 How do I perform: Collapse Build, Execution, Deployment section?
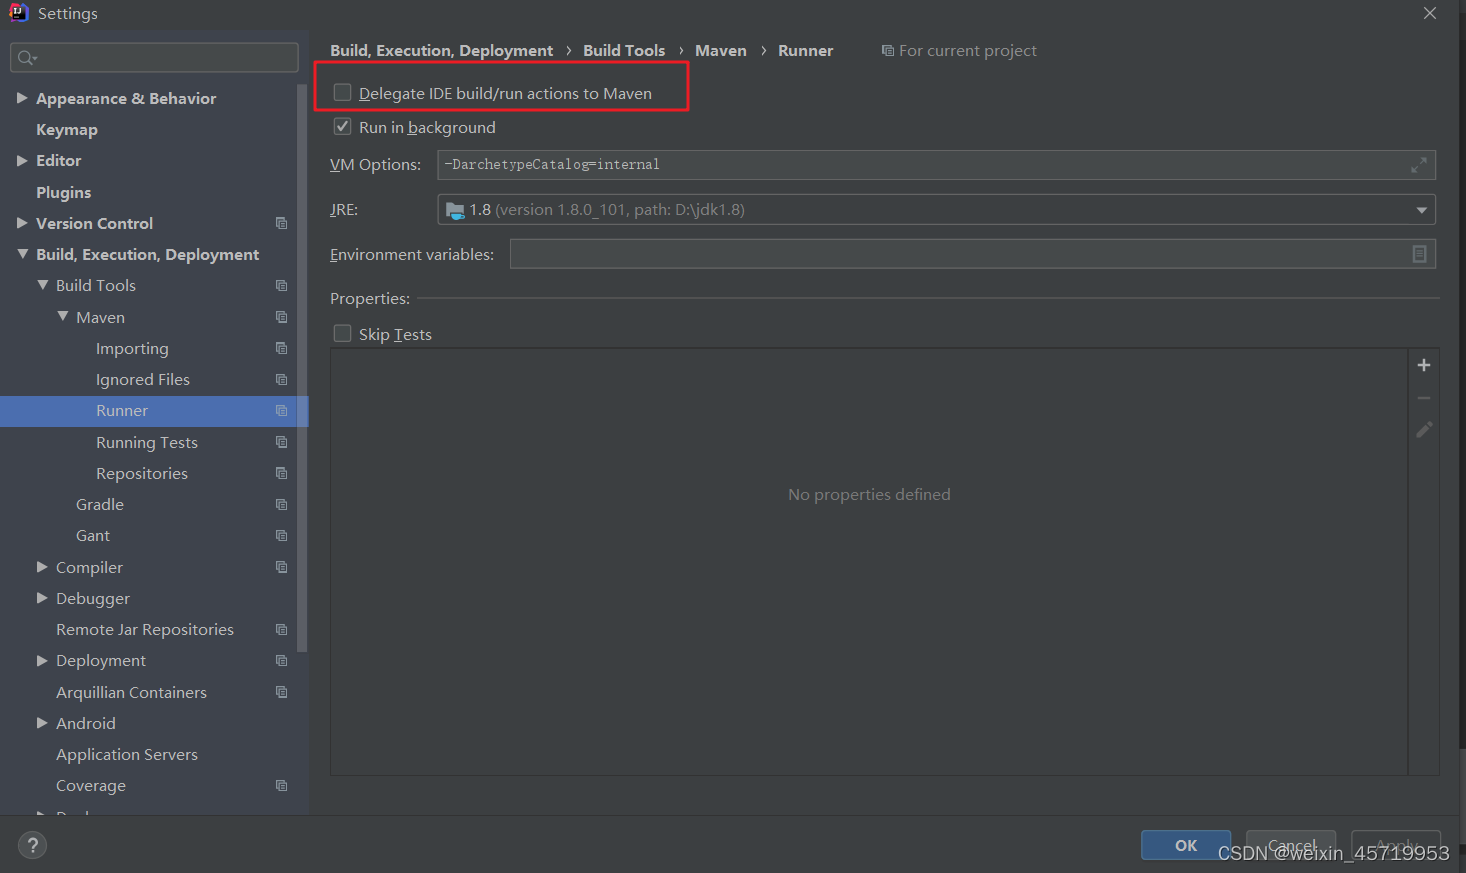point(22,254)
